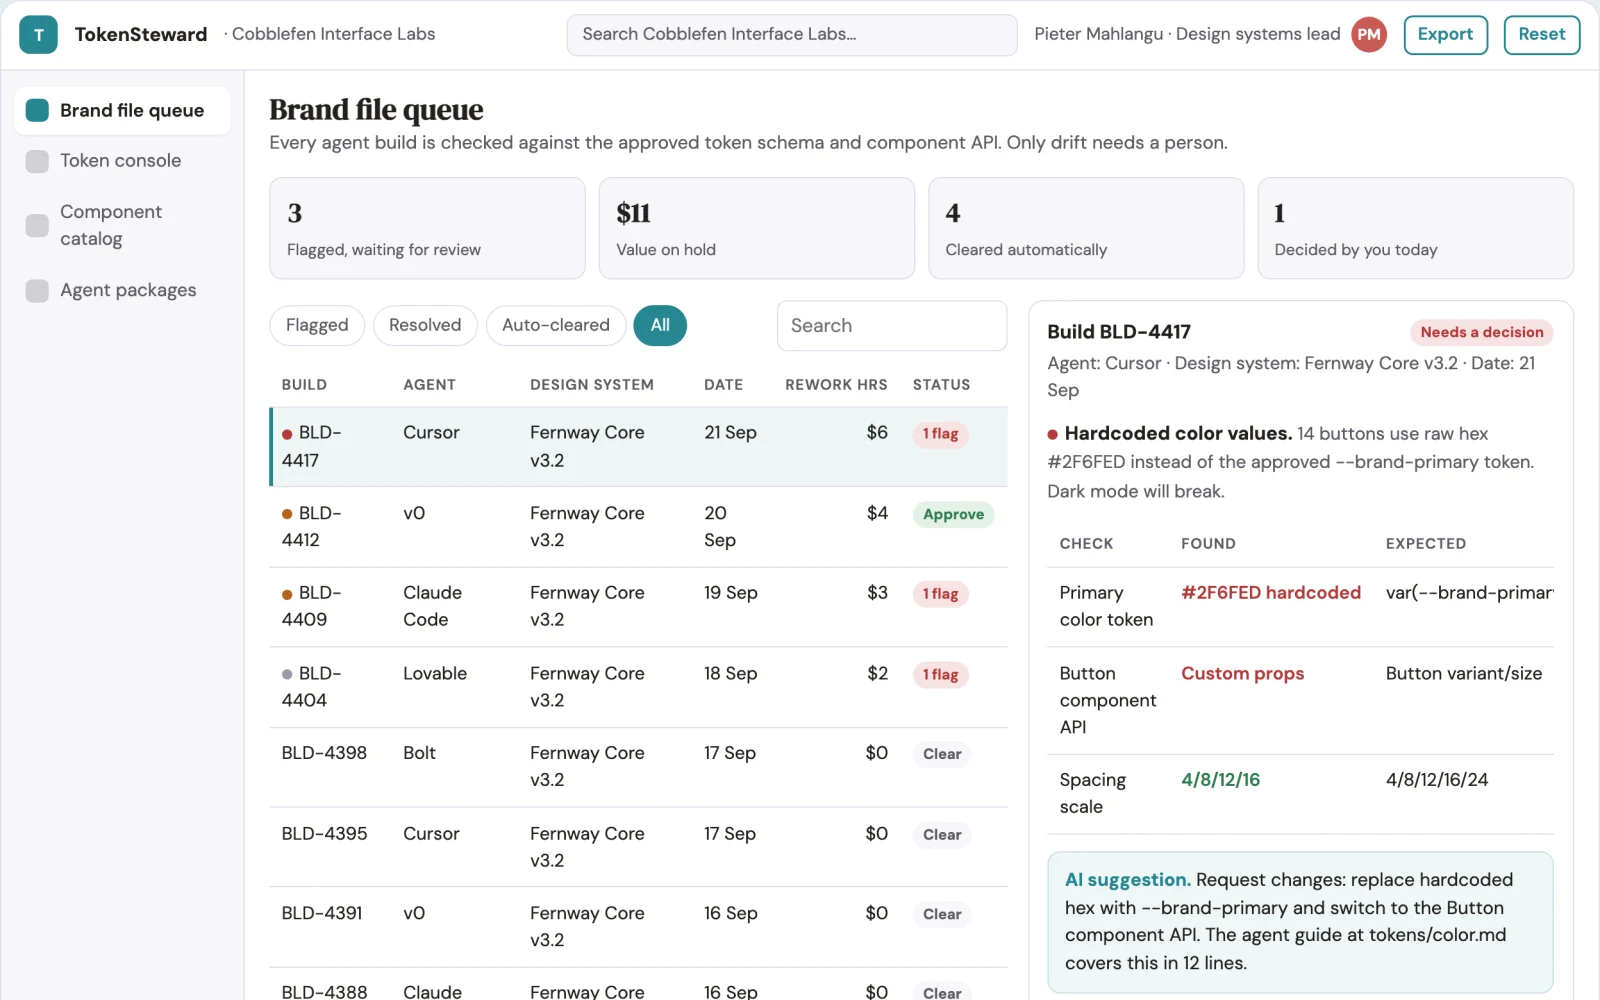This screenshot has height=1000, width=1600.
Task: Filter queue by Flagged
Action: pyautogui.click(x=317, y=325)
